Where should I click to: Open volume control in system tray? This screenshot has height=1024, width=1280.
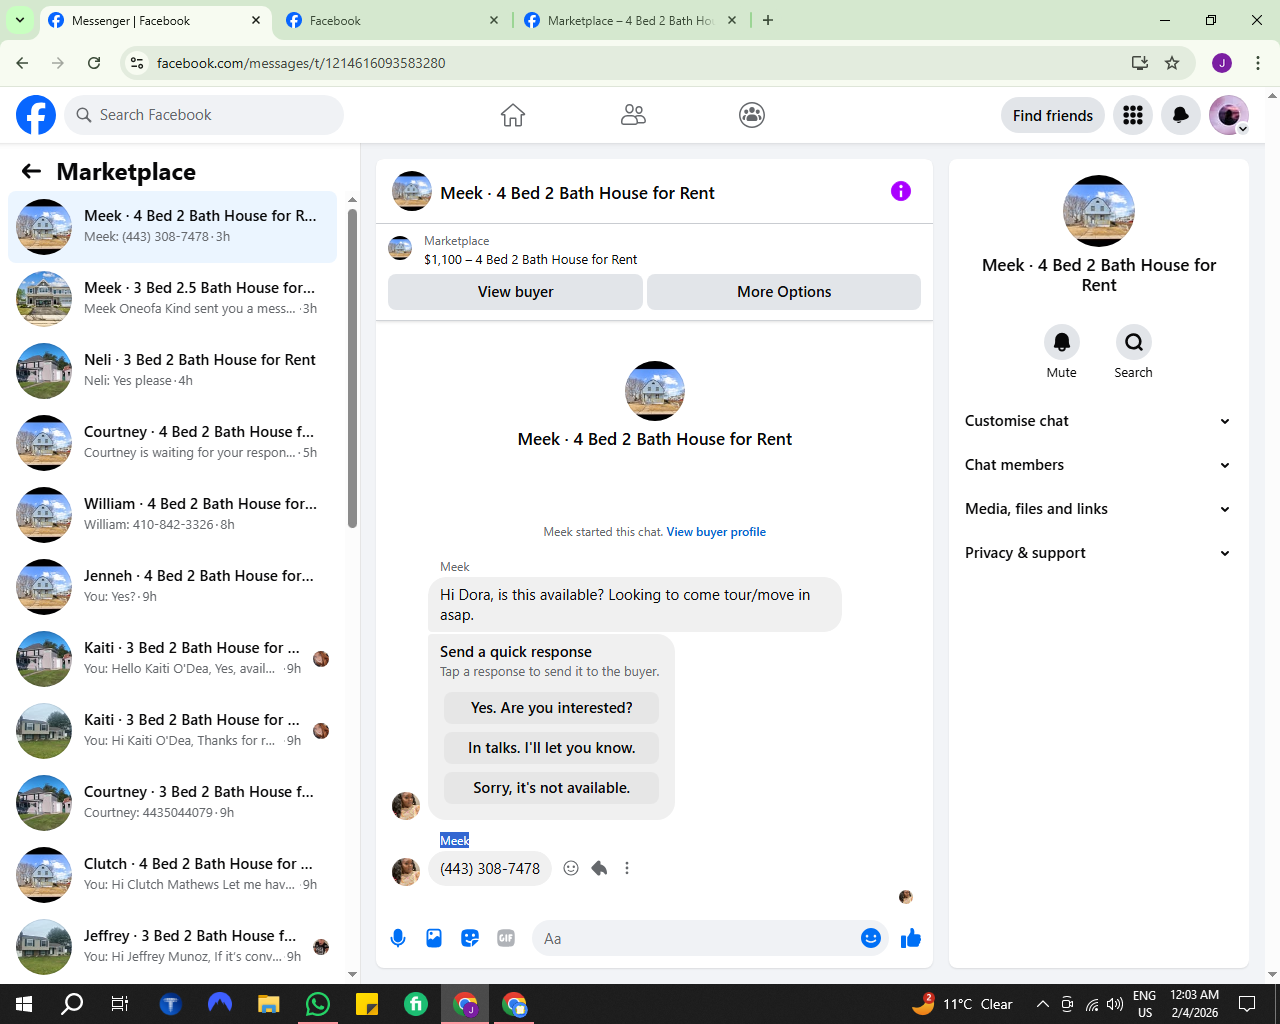[x=1115, y=1004]
